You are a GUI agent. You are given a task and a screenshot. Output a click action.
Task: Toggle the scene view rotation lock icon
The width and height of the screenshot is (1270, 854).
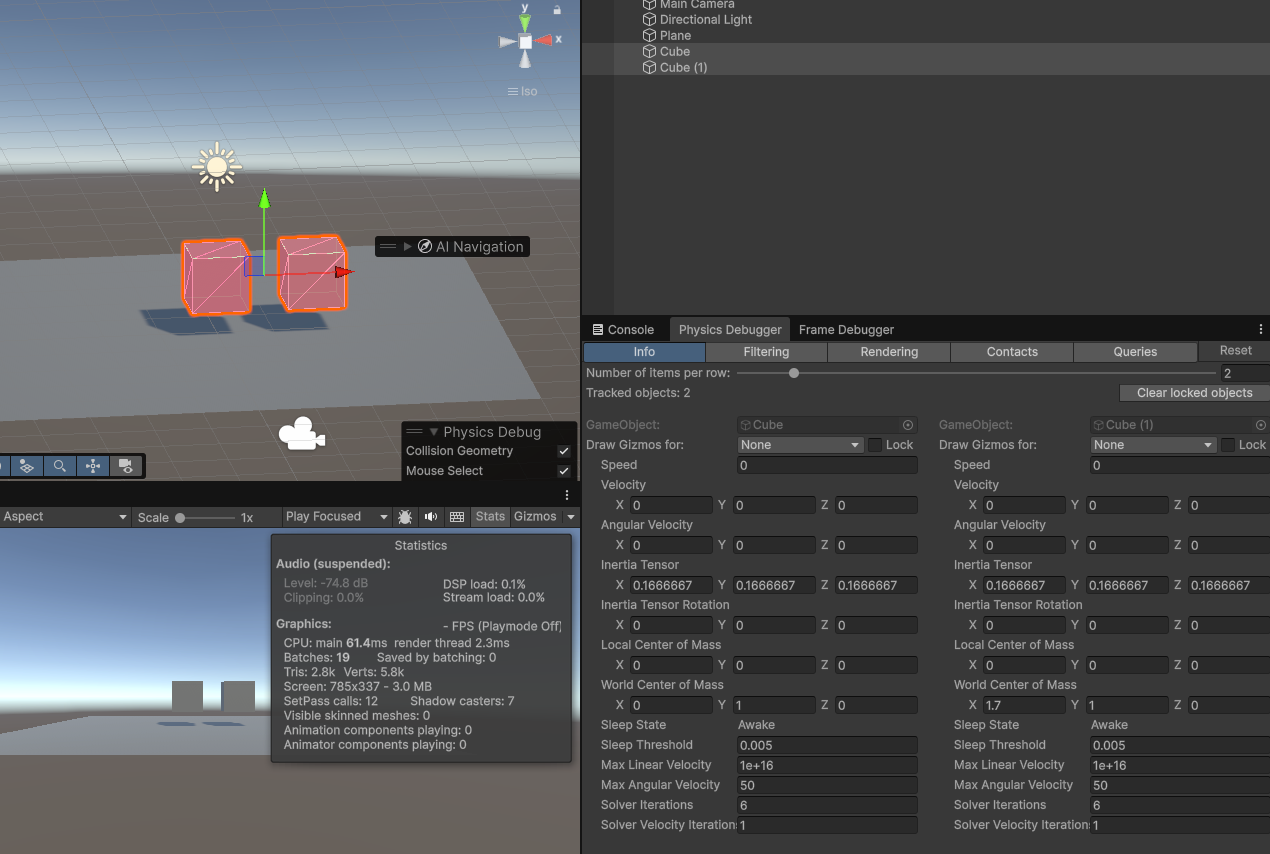557,9
